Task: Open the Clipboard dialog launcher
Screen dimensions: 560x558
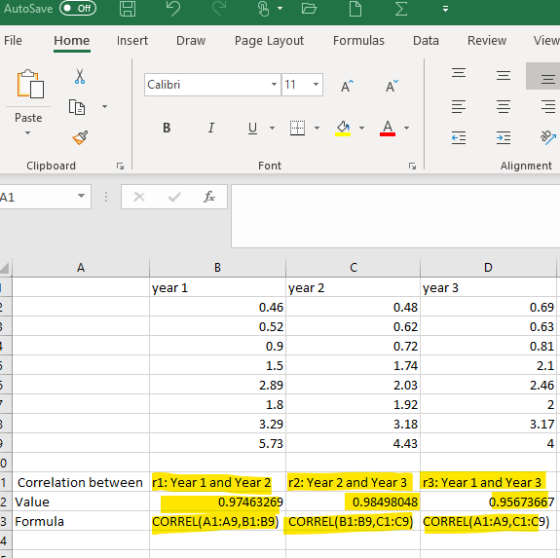Action: (x=120, y=166)
